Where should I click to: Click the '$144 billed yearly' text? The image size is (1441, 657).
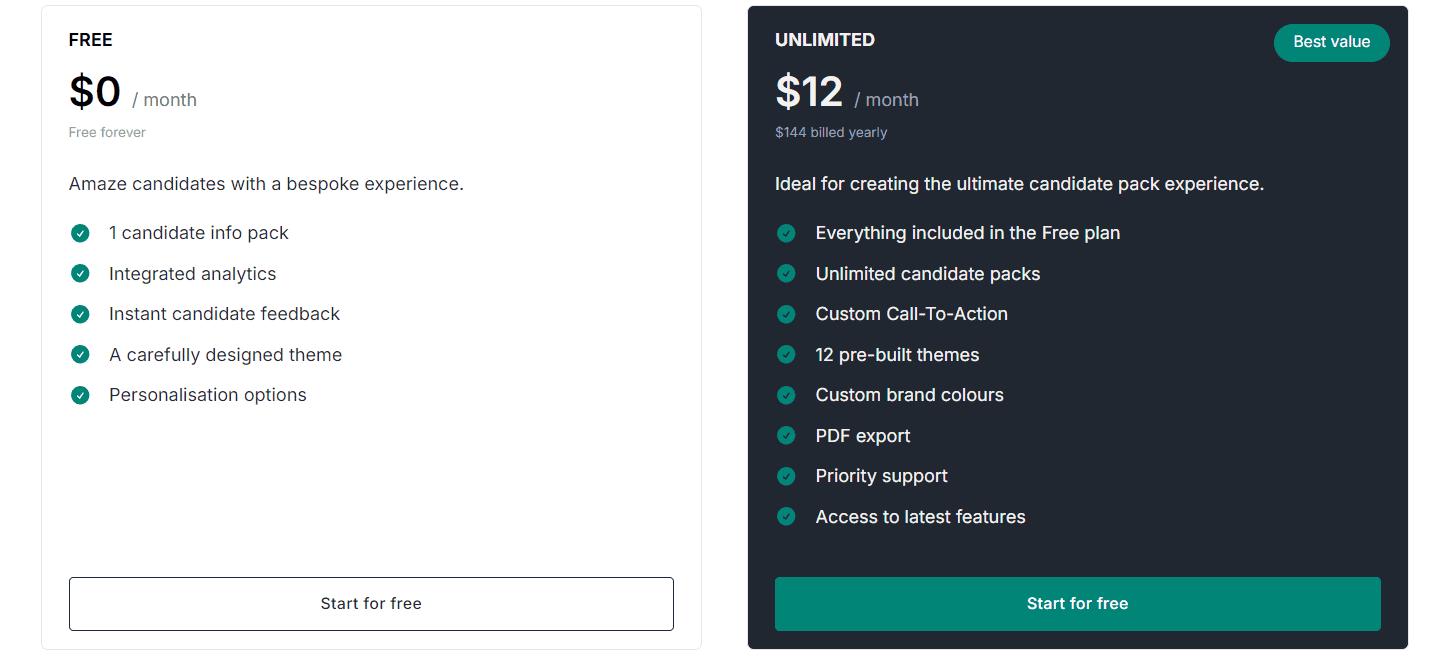(x=830, y=131)
